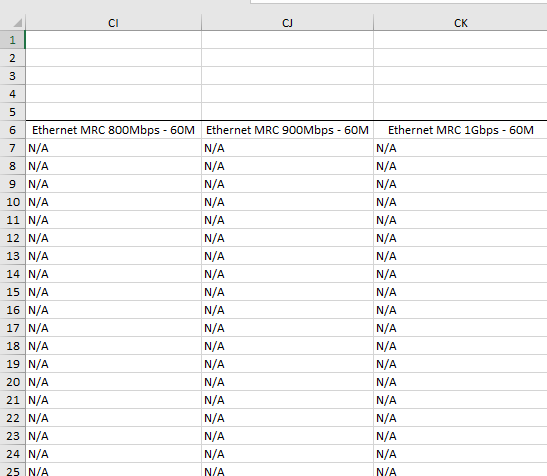The image size is (547, 476).
Task: Select empty cell CK5
Action: point(460,112)
